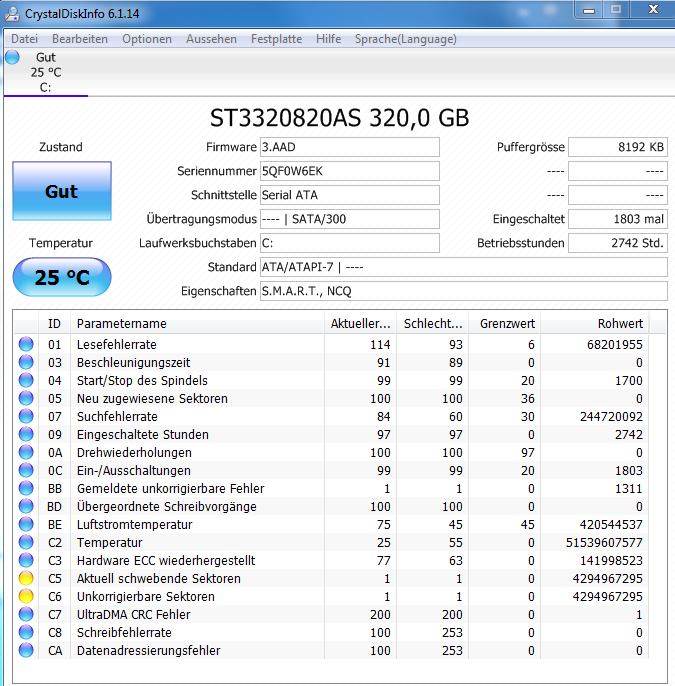Select the Hardware ECC wiederhergestellt text
This screenshot has width=675, height=686.
(x=166, y=560)
